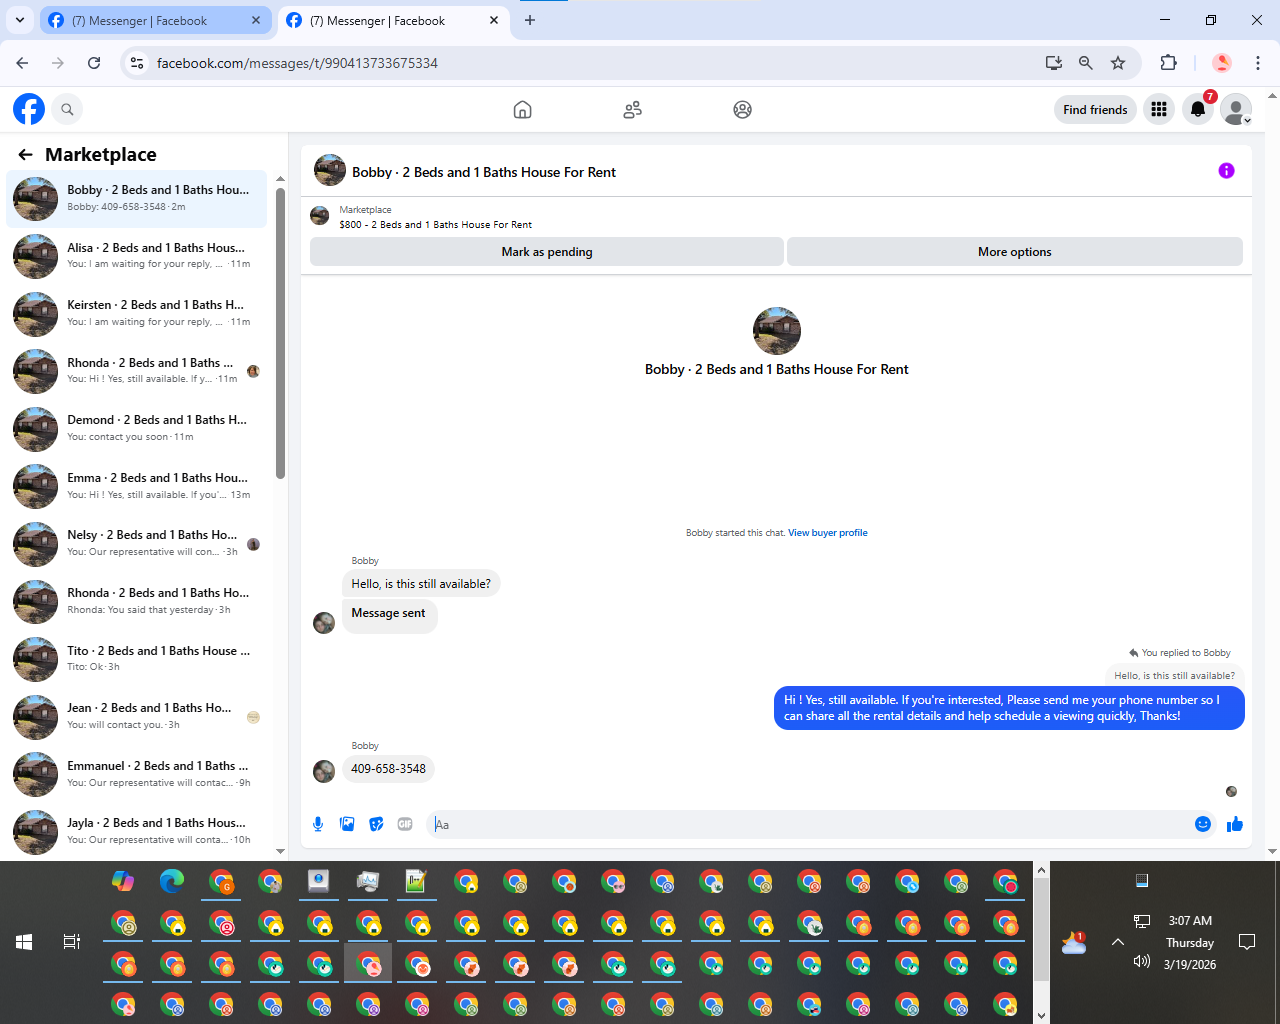Open the volume speaker tray icon
Screen dimensions: 1280x1024
[1141, 961]
